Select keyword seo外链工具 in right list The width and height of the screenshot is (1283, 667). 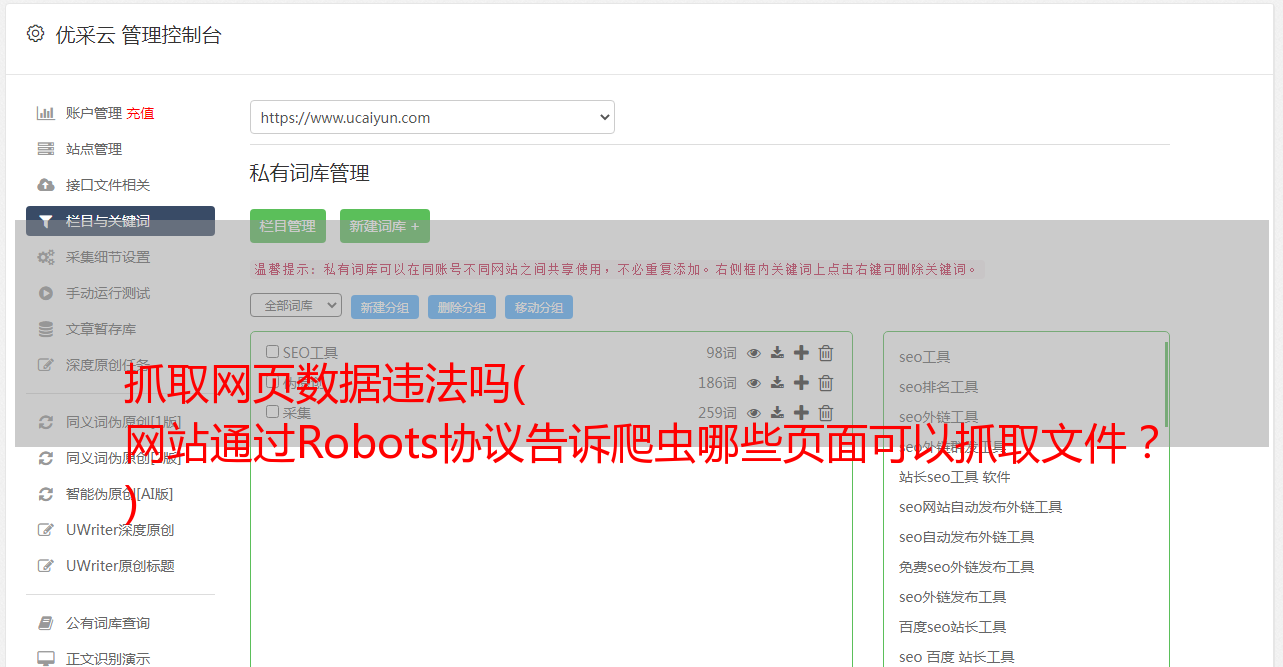click(939, 417)
